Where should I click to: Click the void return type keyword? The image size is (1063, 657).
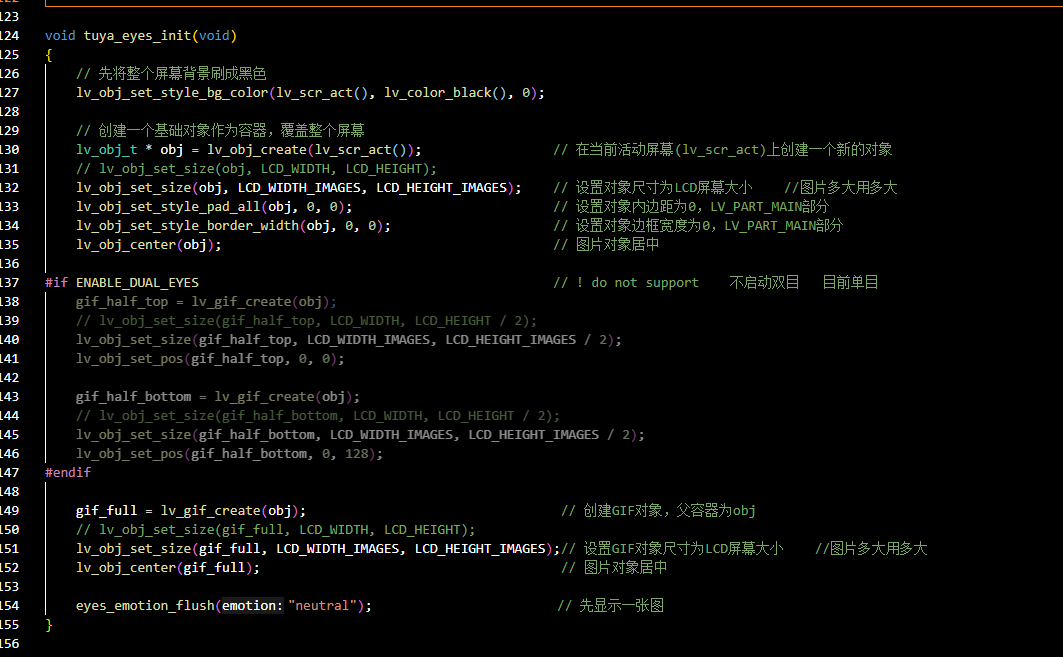pyautogui.click(x=60, y=36)
